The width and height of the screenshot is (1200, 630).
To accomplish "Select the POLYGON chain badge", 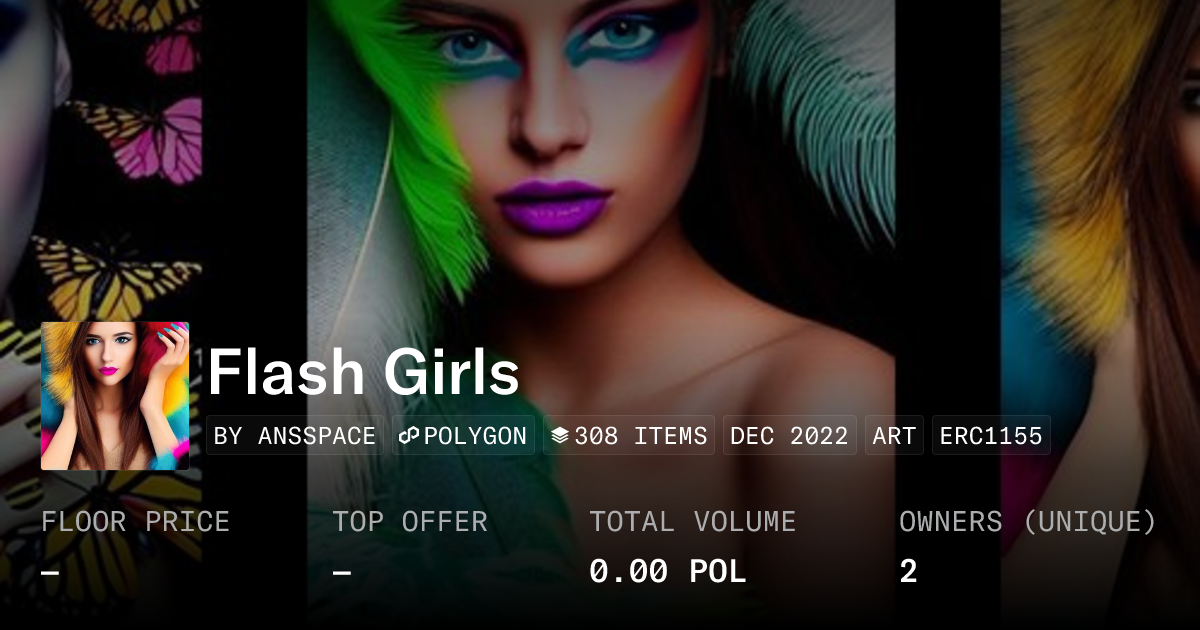I will tap(463, 436).
